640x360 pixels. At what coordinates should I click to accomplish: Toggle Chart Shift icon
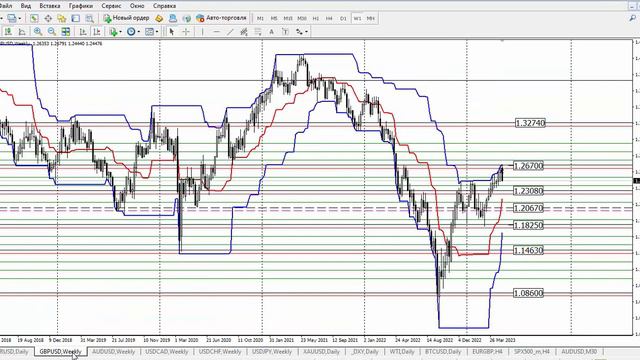point(97,32)
